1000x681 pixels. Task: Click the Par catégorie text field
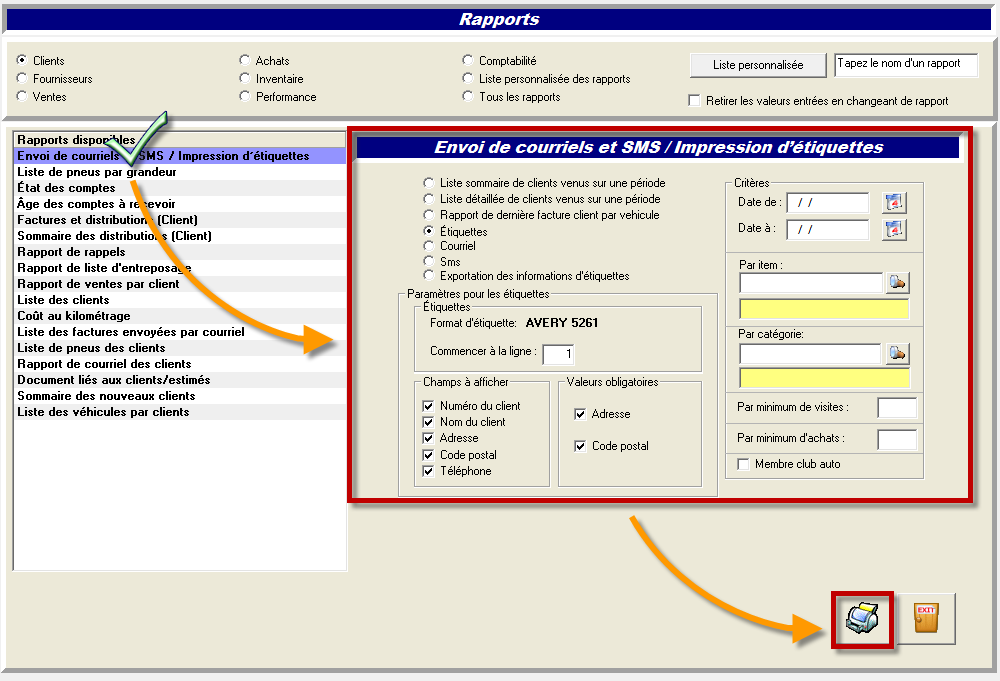point(810,353)
